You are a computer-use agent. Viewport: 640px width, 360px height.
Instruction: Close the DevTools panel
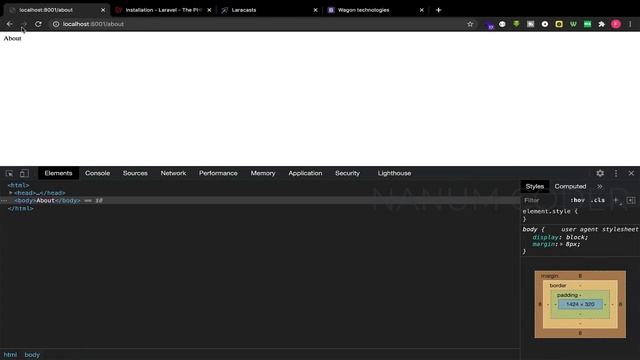click(x=631, y=173)
